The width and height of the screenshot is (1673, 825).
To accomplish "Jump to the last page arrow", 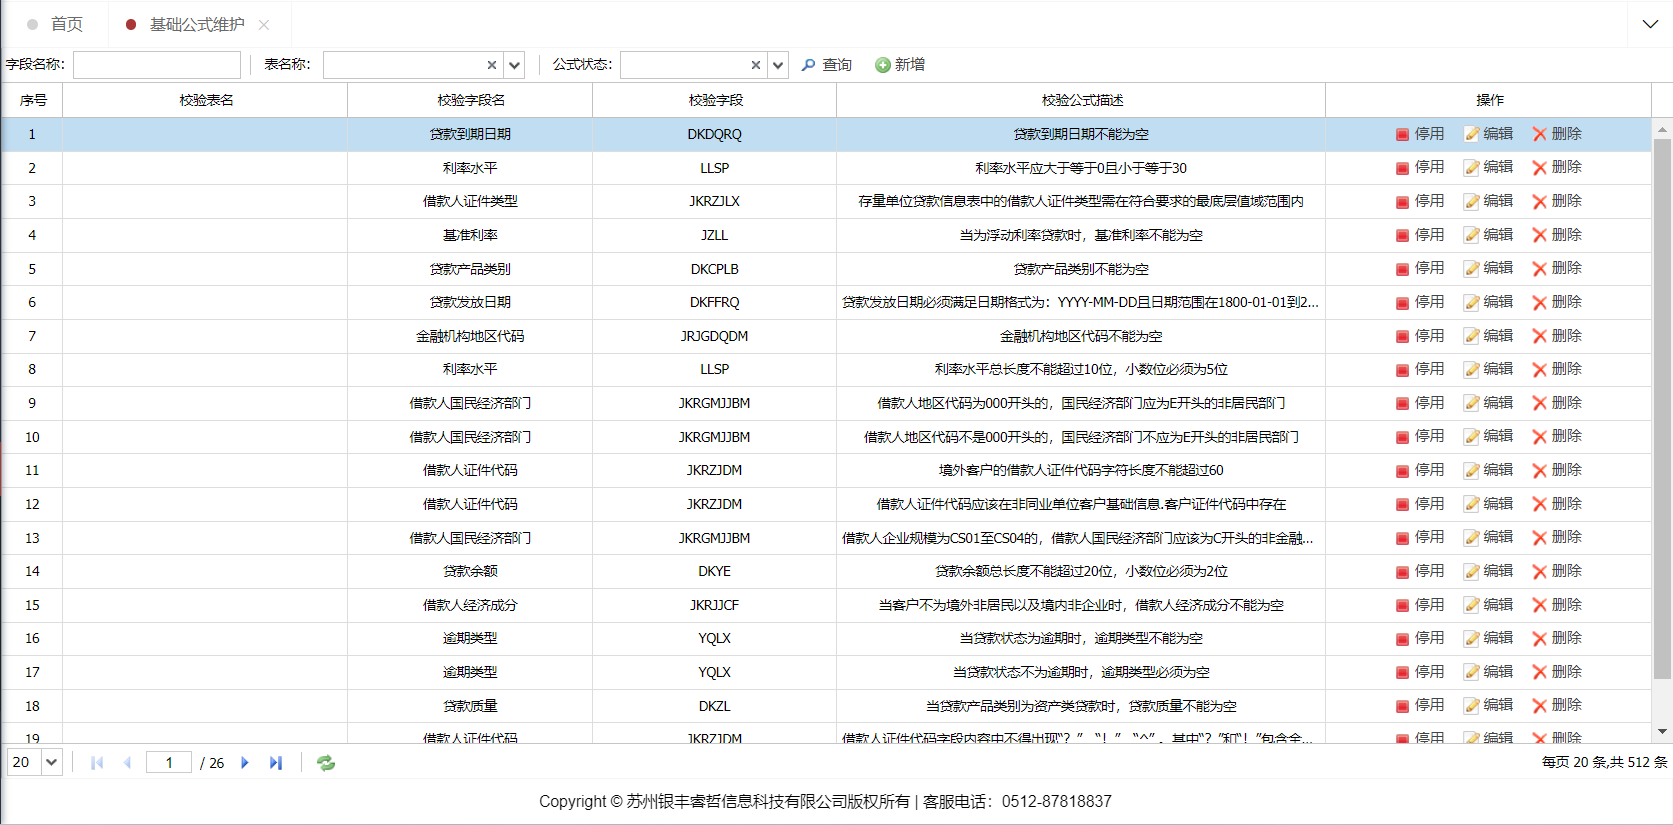I will (x=276, y=763).
